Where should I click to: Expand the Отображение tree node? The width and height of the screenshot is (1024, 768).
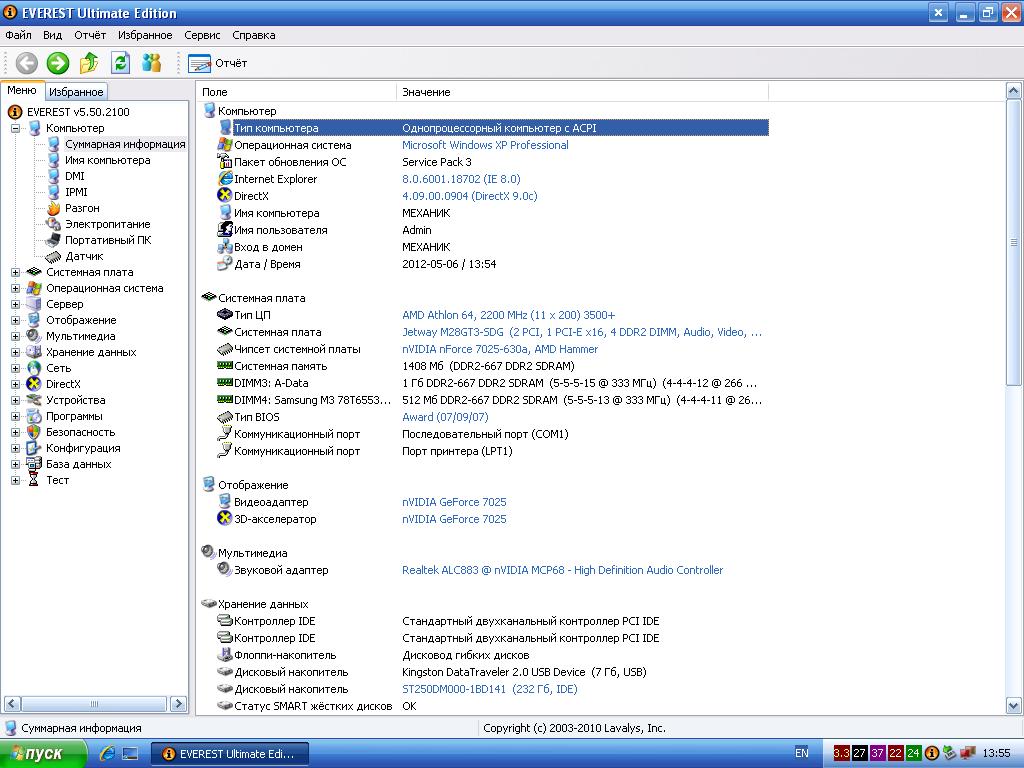tap(15, 321)
